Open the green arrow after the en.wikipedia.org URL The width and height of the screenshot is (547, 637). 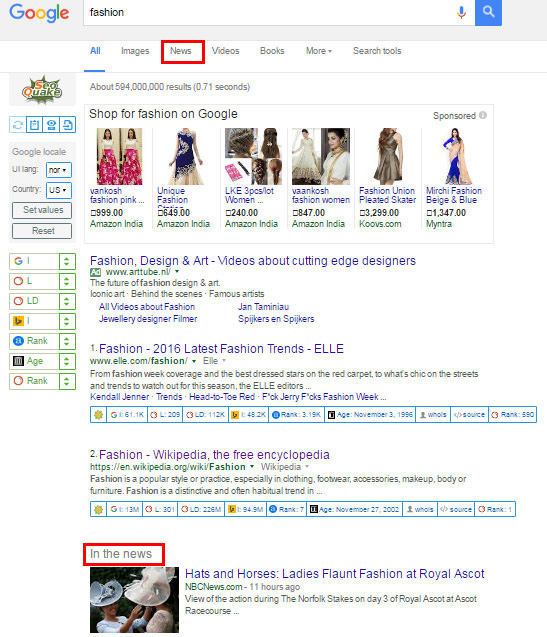(252, 466)
